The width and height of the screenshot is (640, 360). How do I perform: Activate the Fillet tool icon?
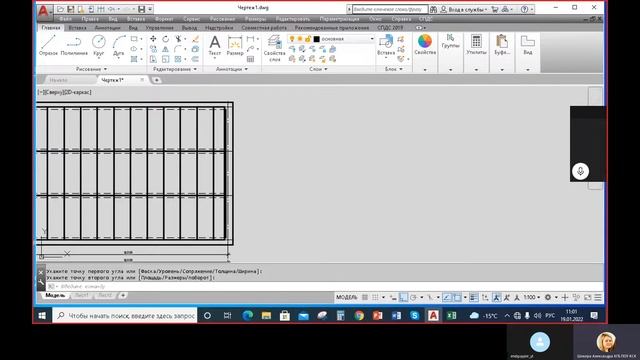tap(178, 49)
